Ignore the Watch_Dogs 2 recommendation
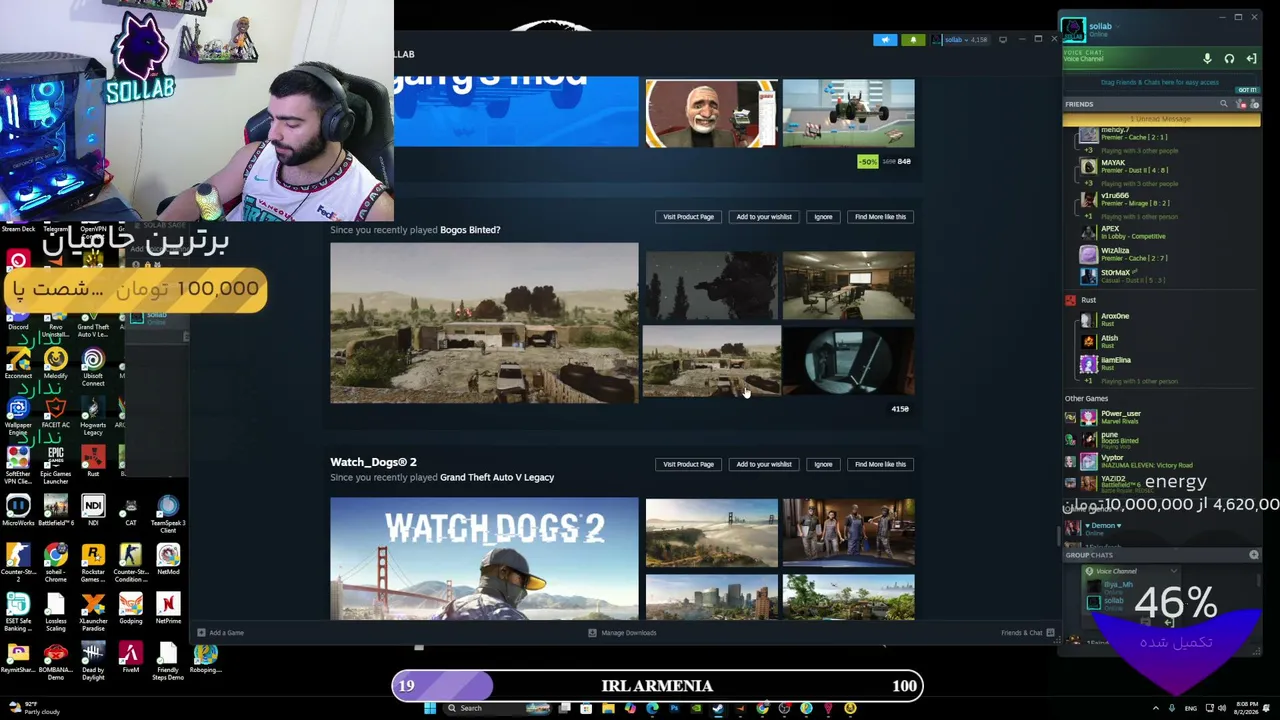1280x720 pixels. 823,464
